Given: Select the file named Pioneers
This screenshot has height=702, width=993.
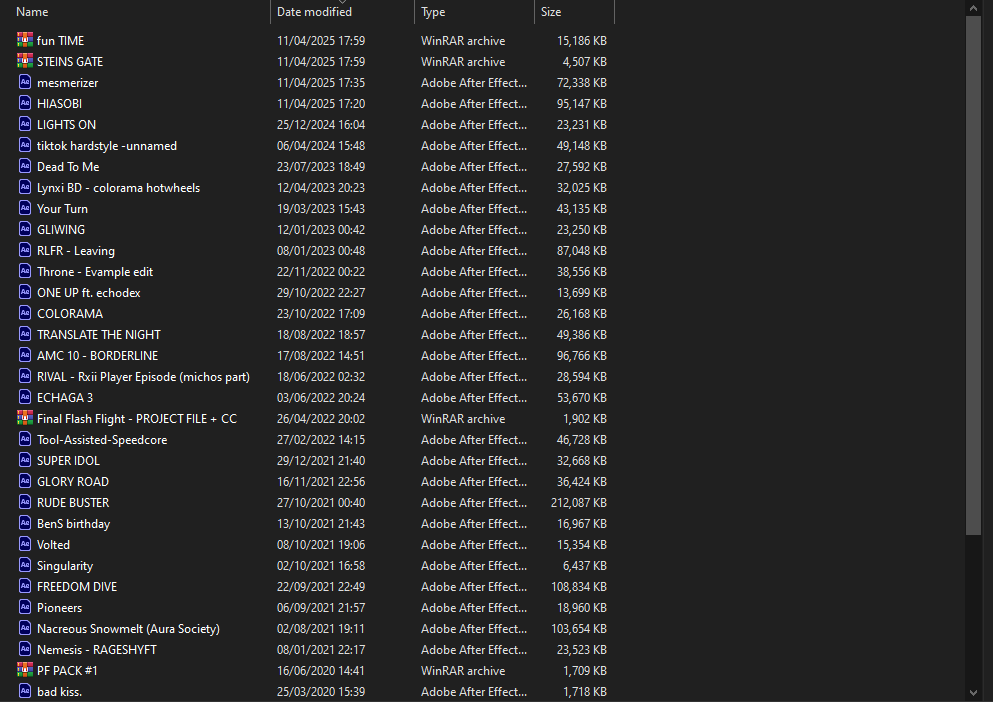Looking at the screenshot, I should (60, 607).
